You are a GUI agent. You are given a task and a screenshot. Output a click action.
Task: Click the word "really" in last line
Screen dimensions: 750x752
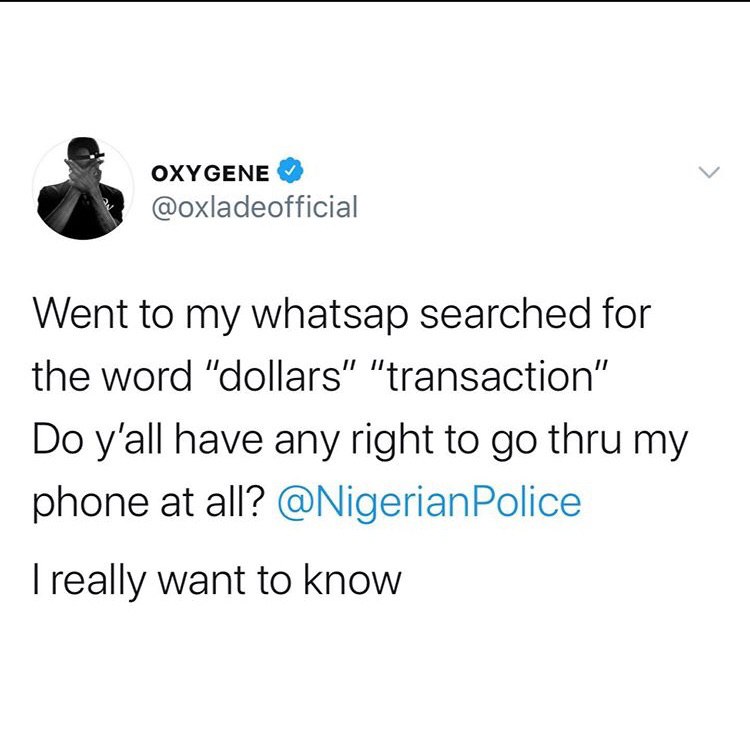[x=97, y=582]
